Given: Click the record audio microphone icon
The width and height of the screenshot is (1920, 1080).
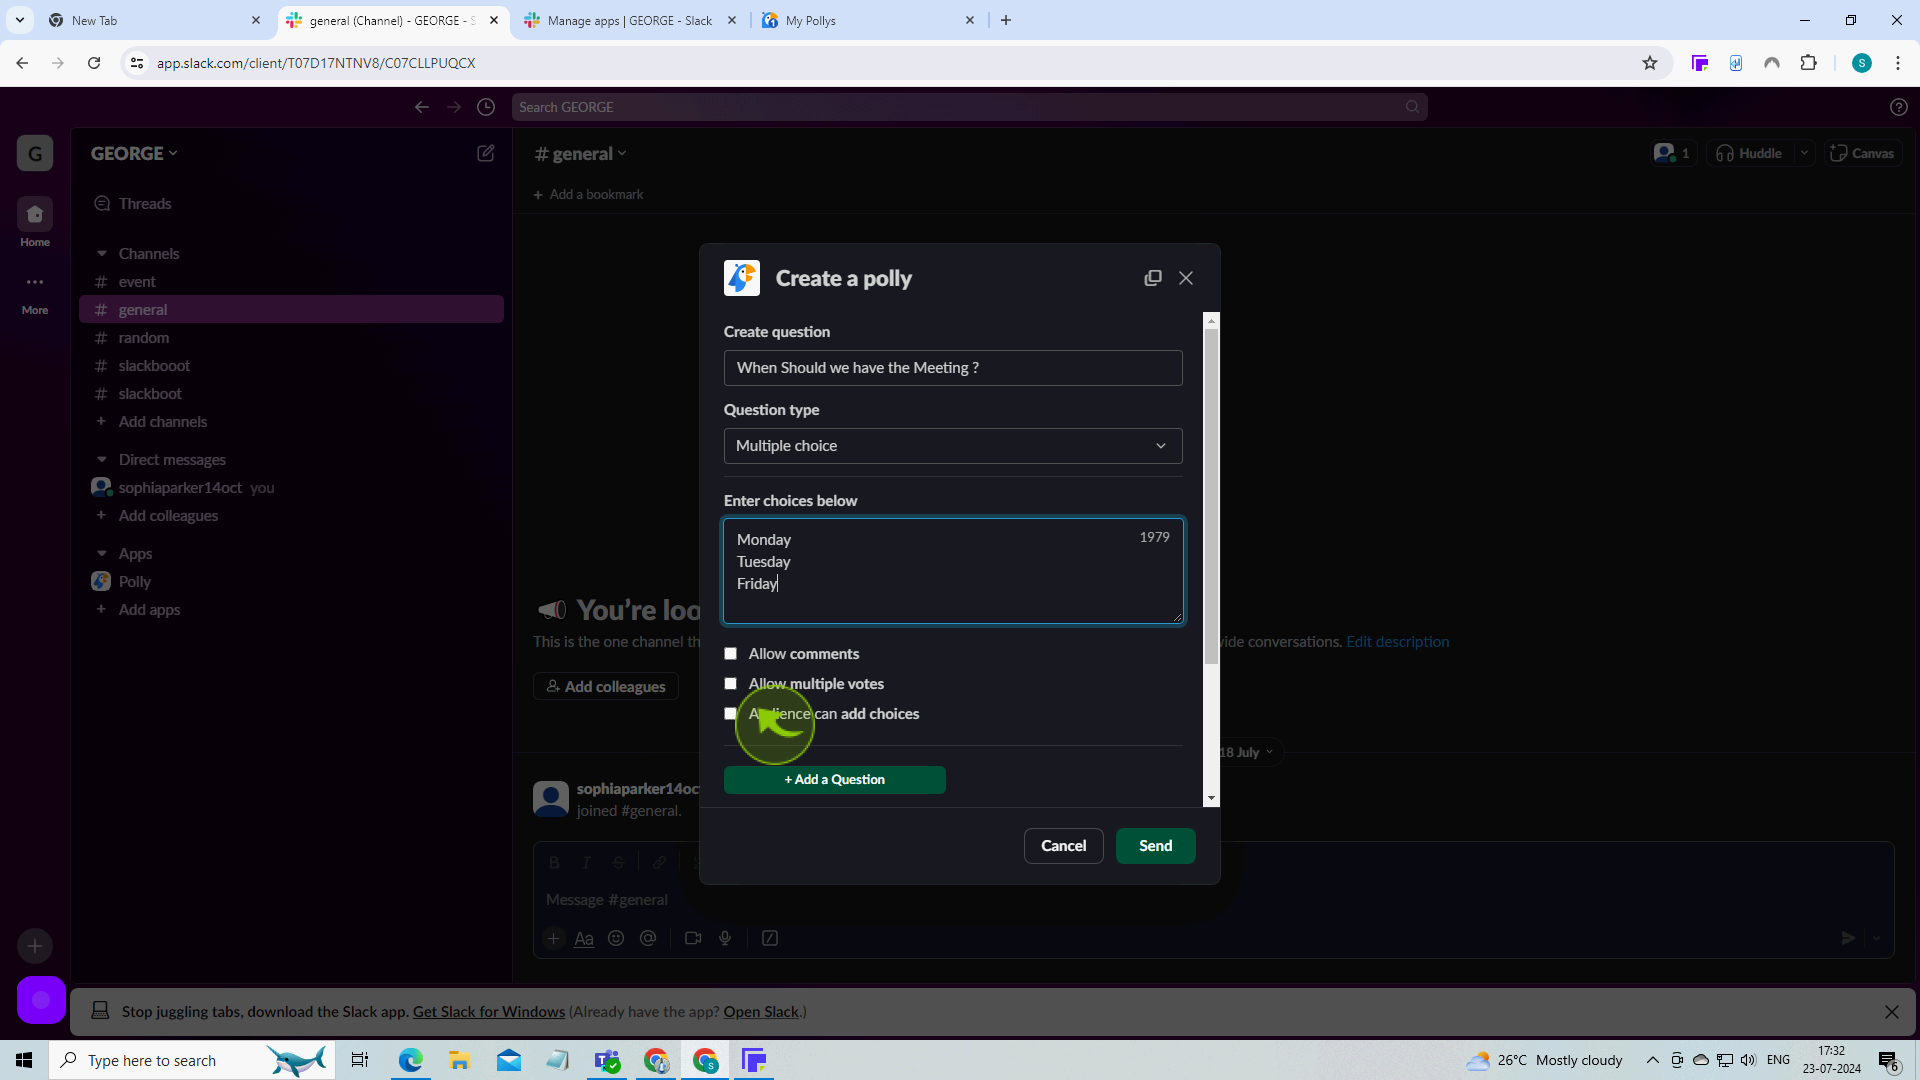Looking at the screenshot, I should pos(725,938).
